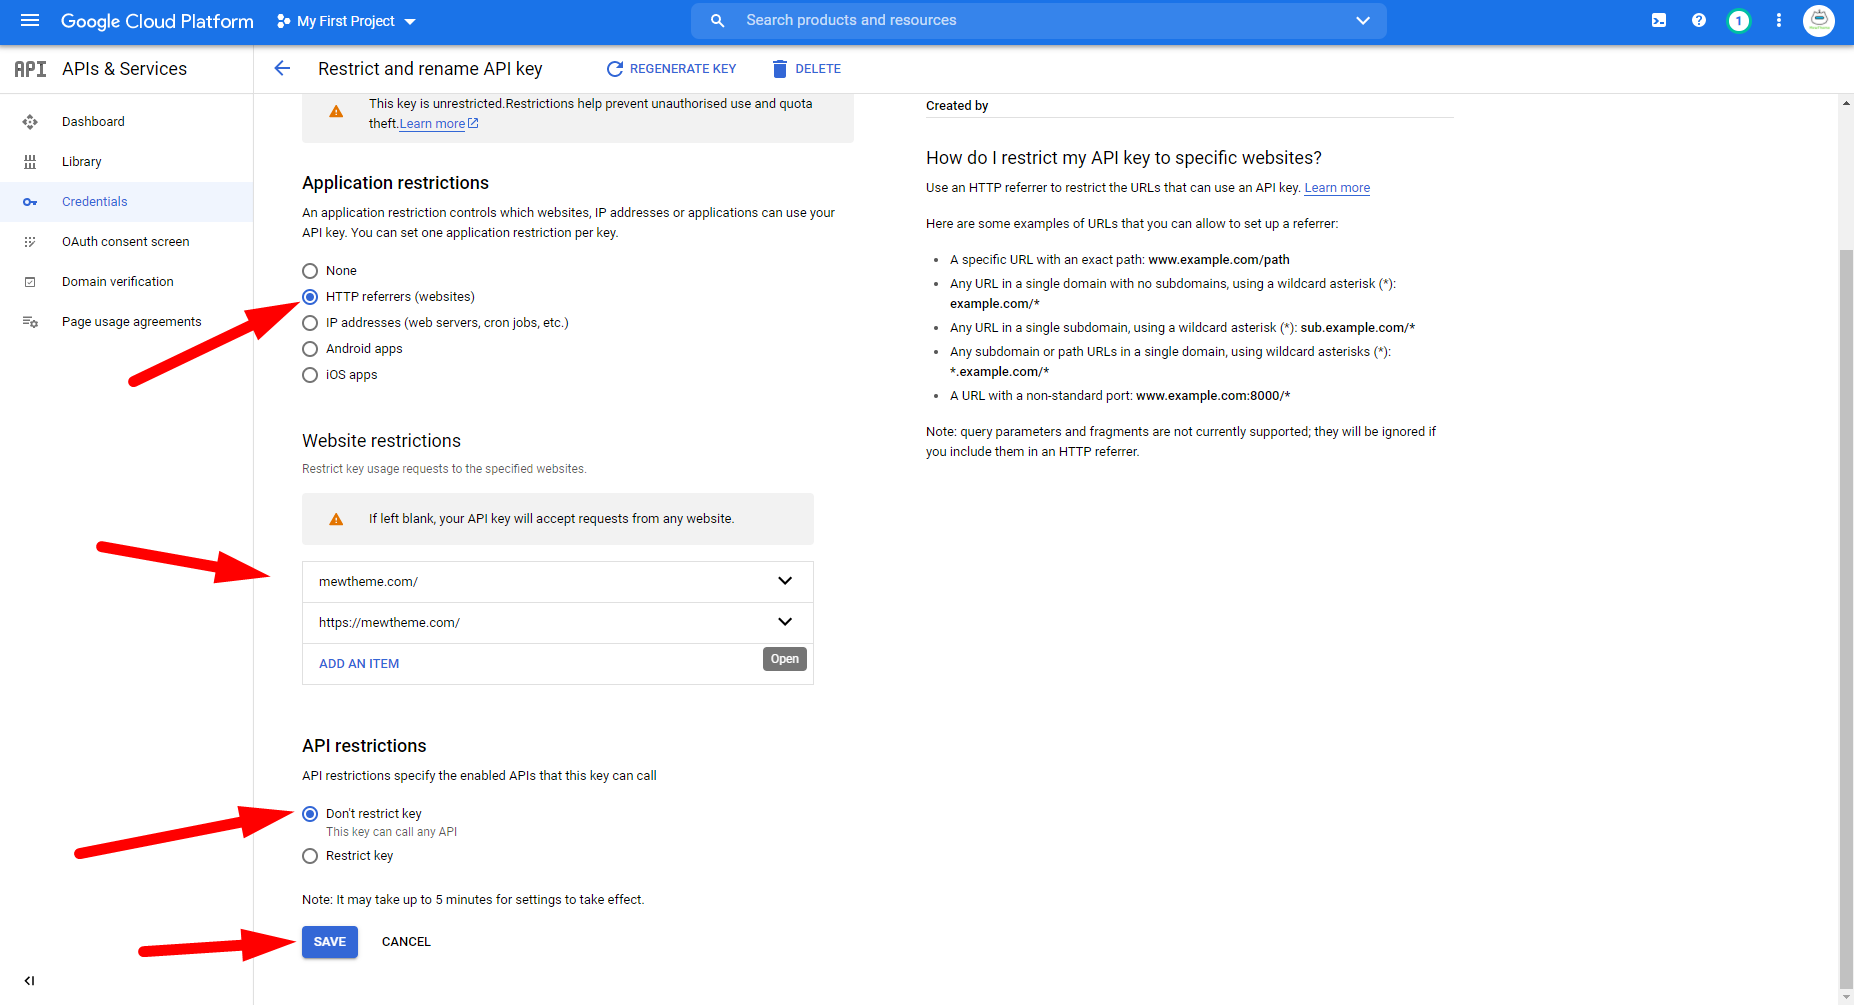Click the APIs & Services heading
The width and height of the screenshot is (1854, 1005).
click(124, 69)
